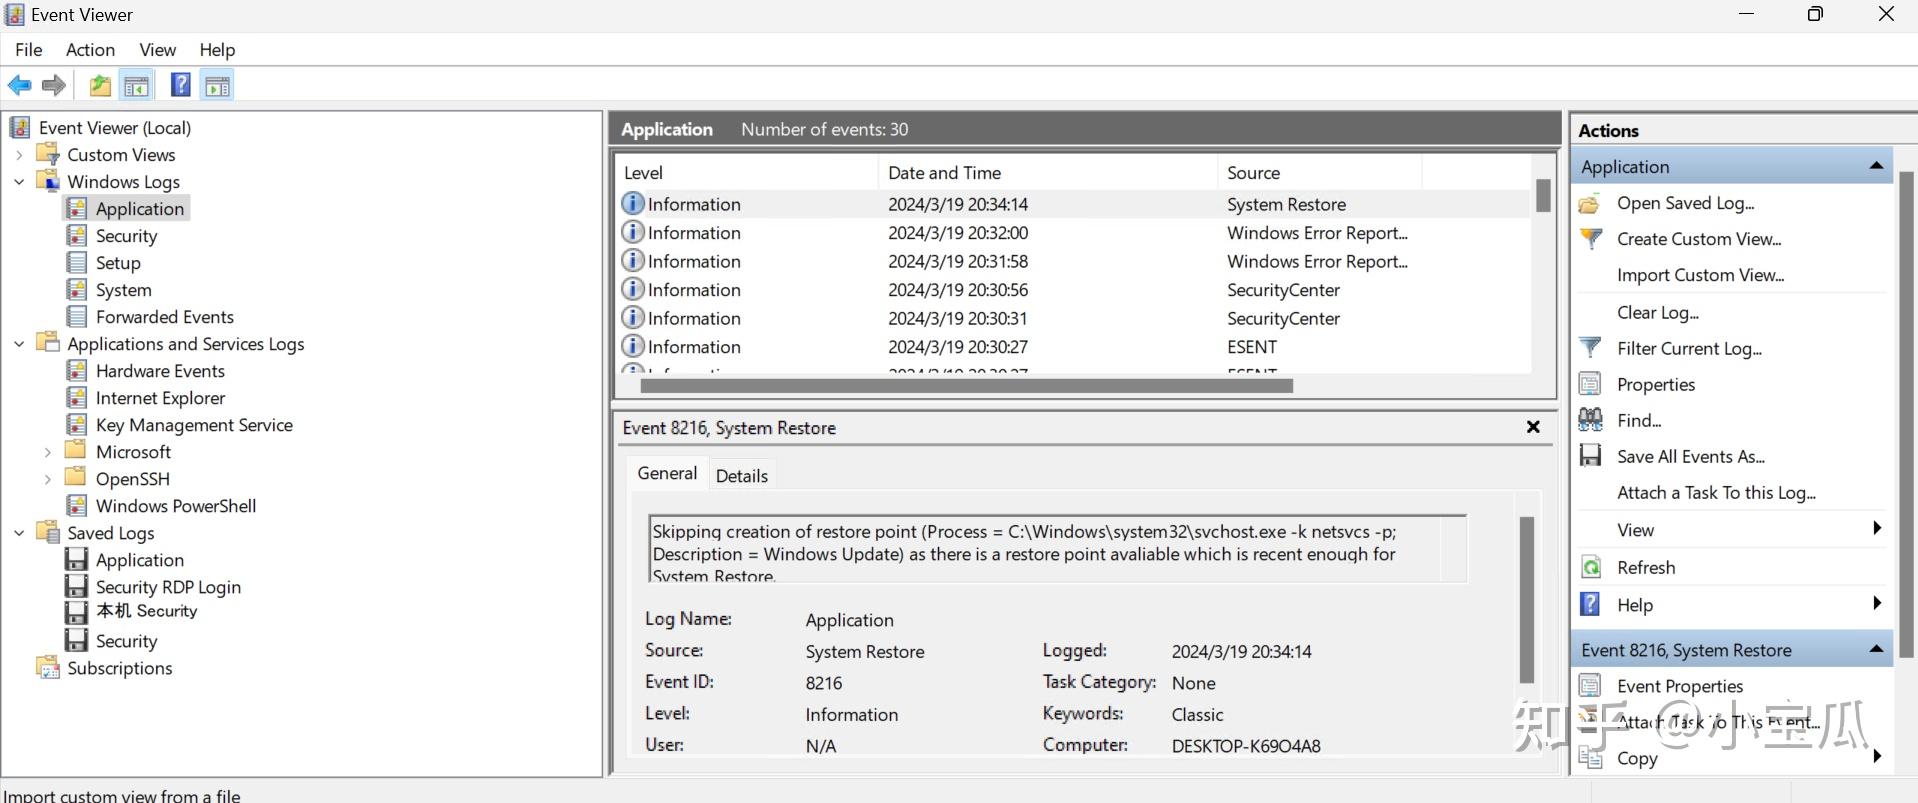Click the event description text box
Viewport: 1918px width, 803px height.
[1057, 548]
